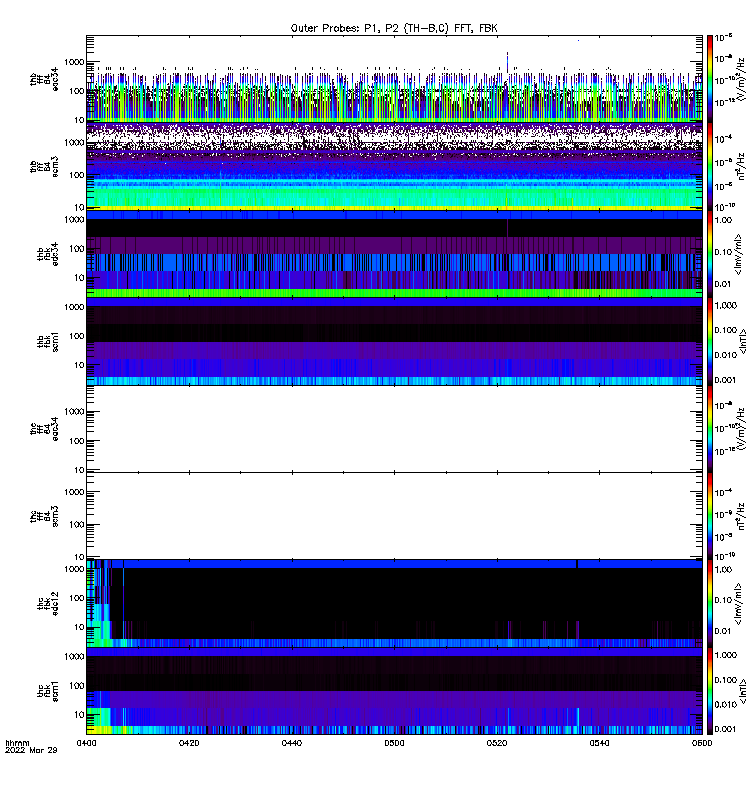Click the color bar beside thb fbk scm1 panel
This screenshot has height=800, width=750.
click(x=709, y=341)
